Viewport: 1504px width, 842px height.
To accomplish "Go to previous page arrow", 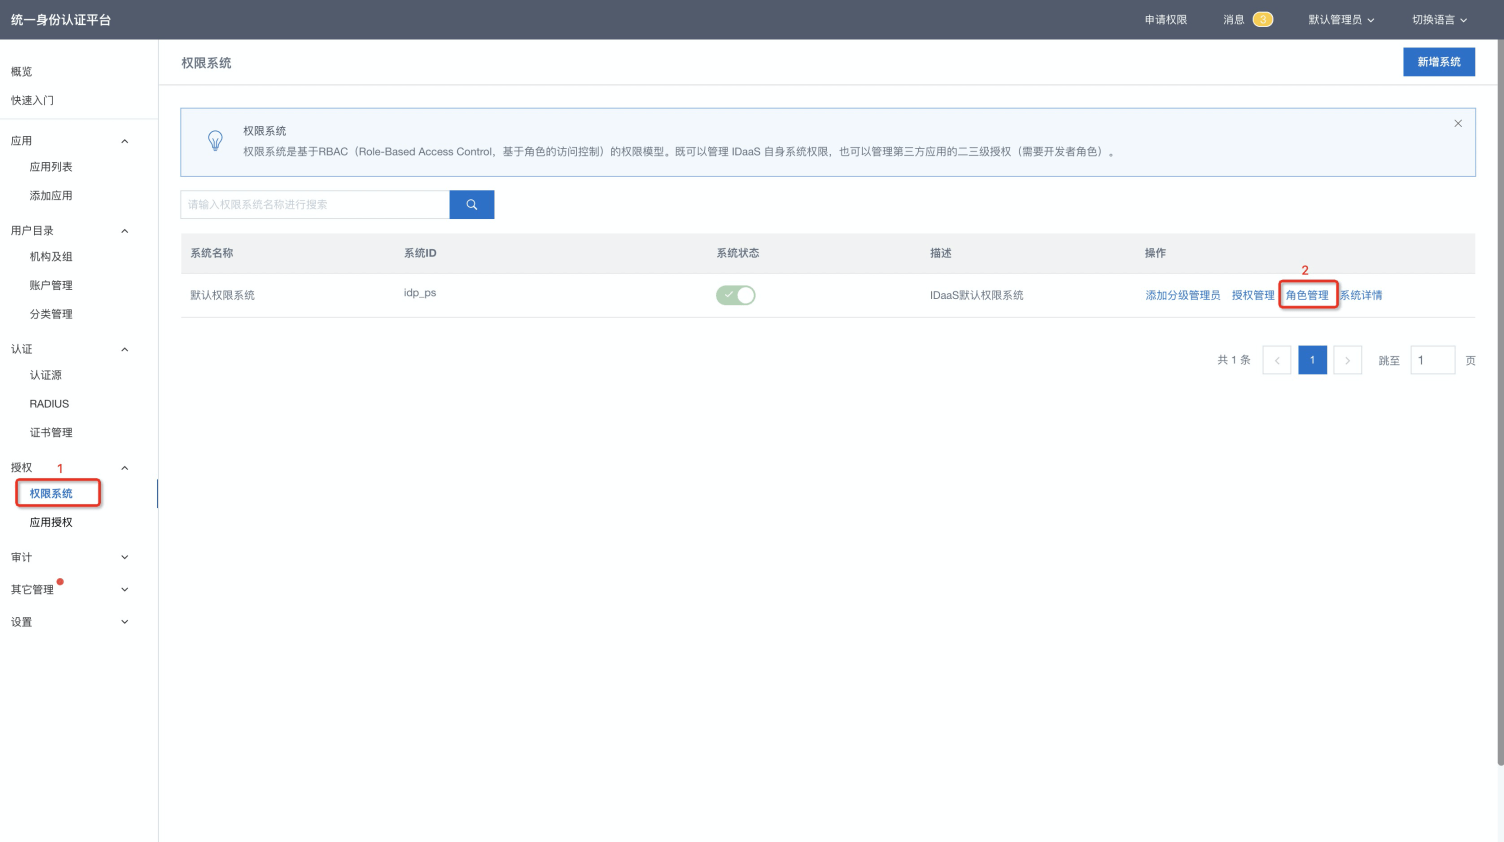I will (1277, 360).
